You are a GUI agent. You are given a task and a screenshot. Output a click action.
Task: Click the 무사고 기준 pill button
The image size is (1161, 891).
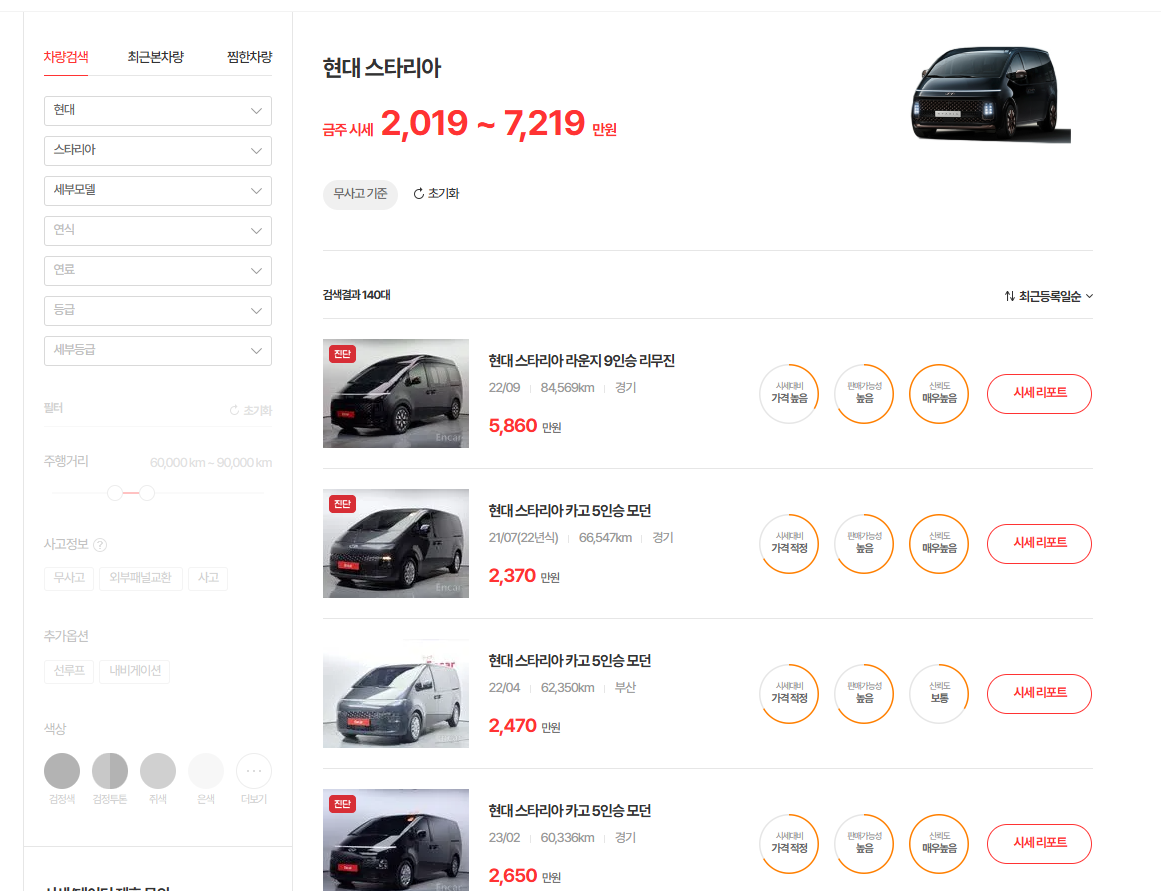click(360, 194)
